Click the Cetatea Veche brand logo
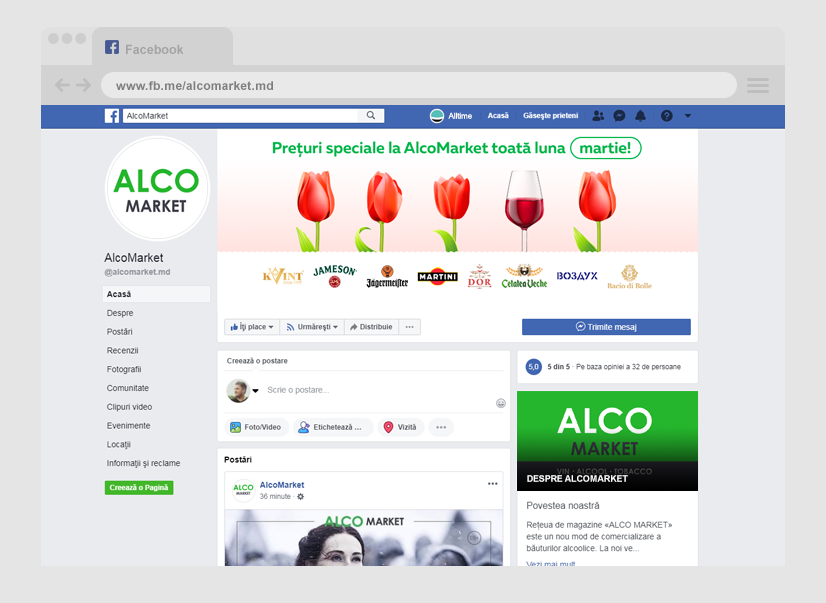Viewport: 826px width, 603px height. coord(524,276)
